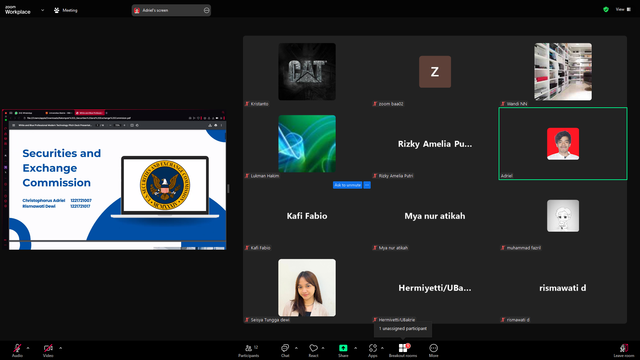Screen dimensions: 640x360
Task: Click the minus icon on Adriel's screen pill
Action: pyautogui.click(x=207, y=10)
